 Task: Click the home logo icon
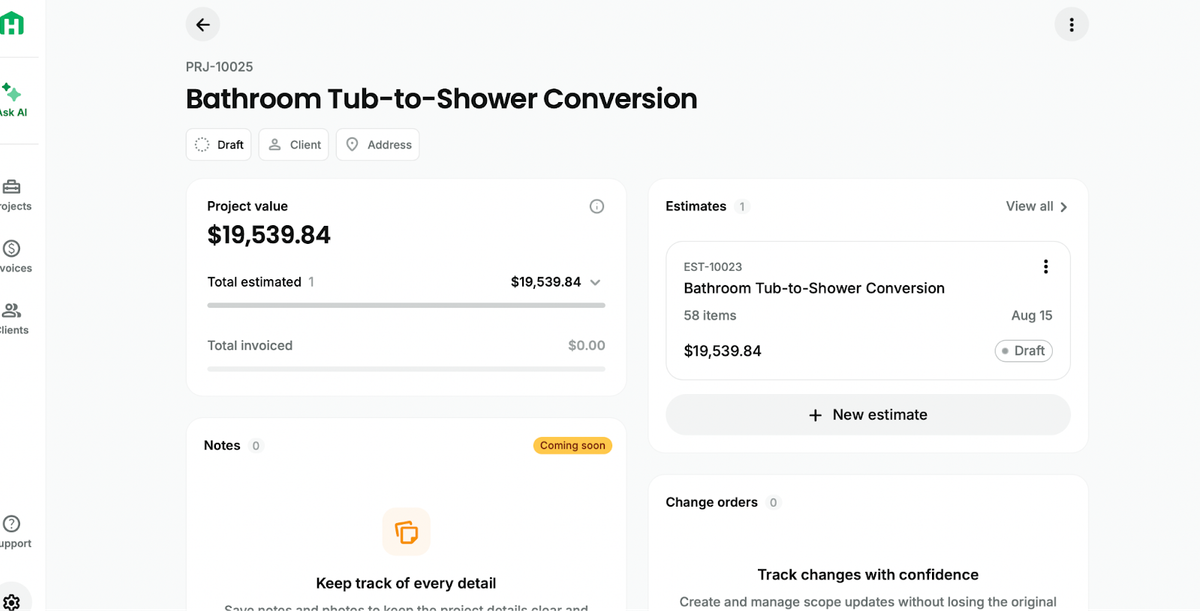(12, 25)
